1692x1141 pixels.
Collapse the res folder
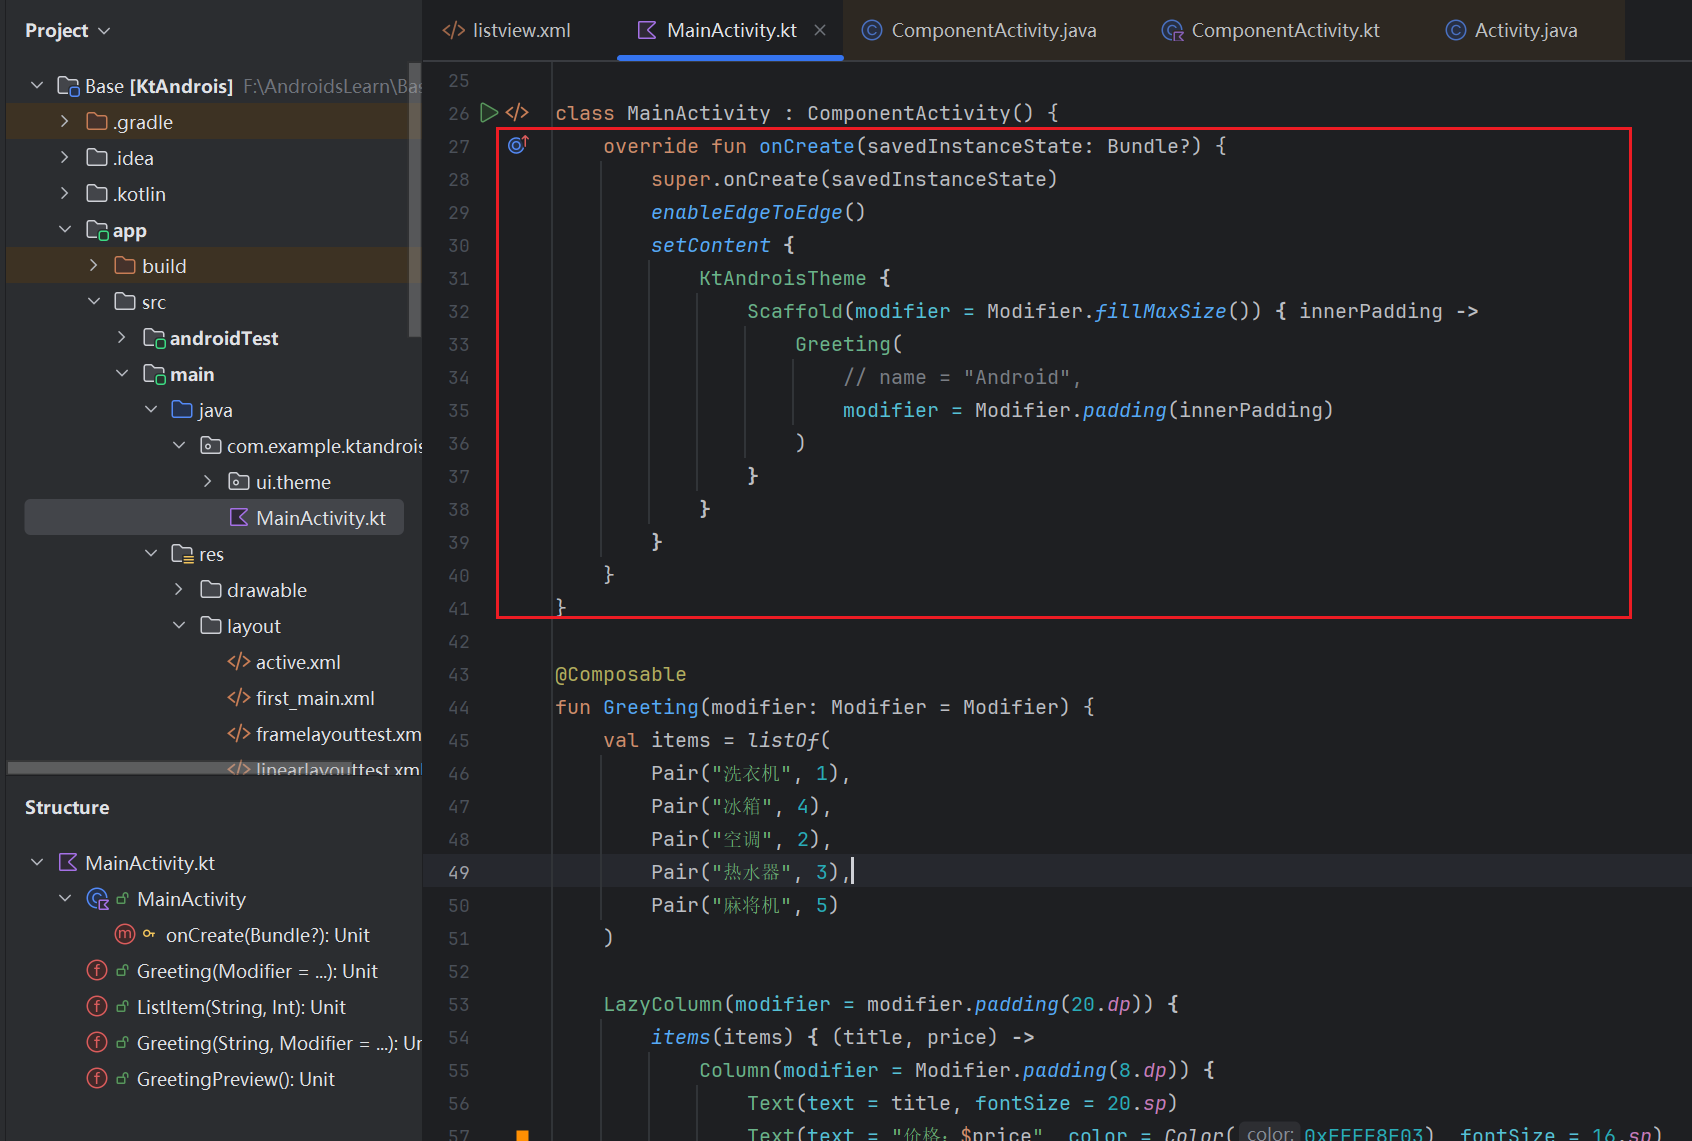150,554
